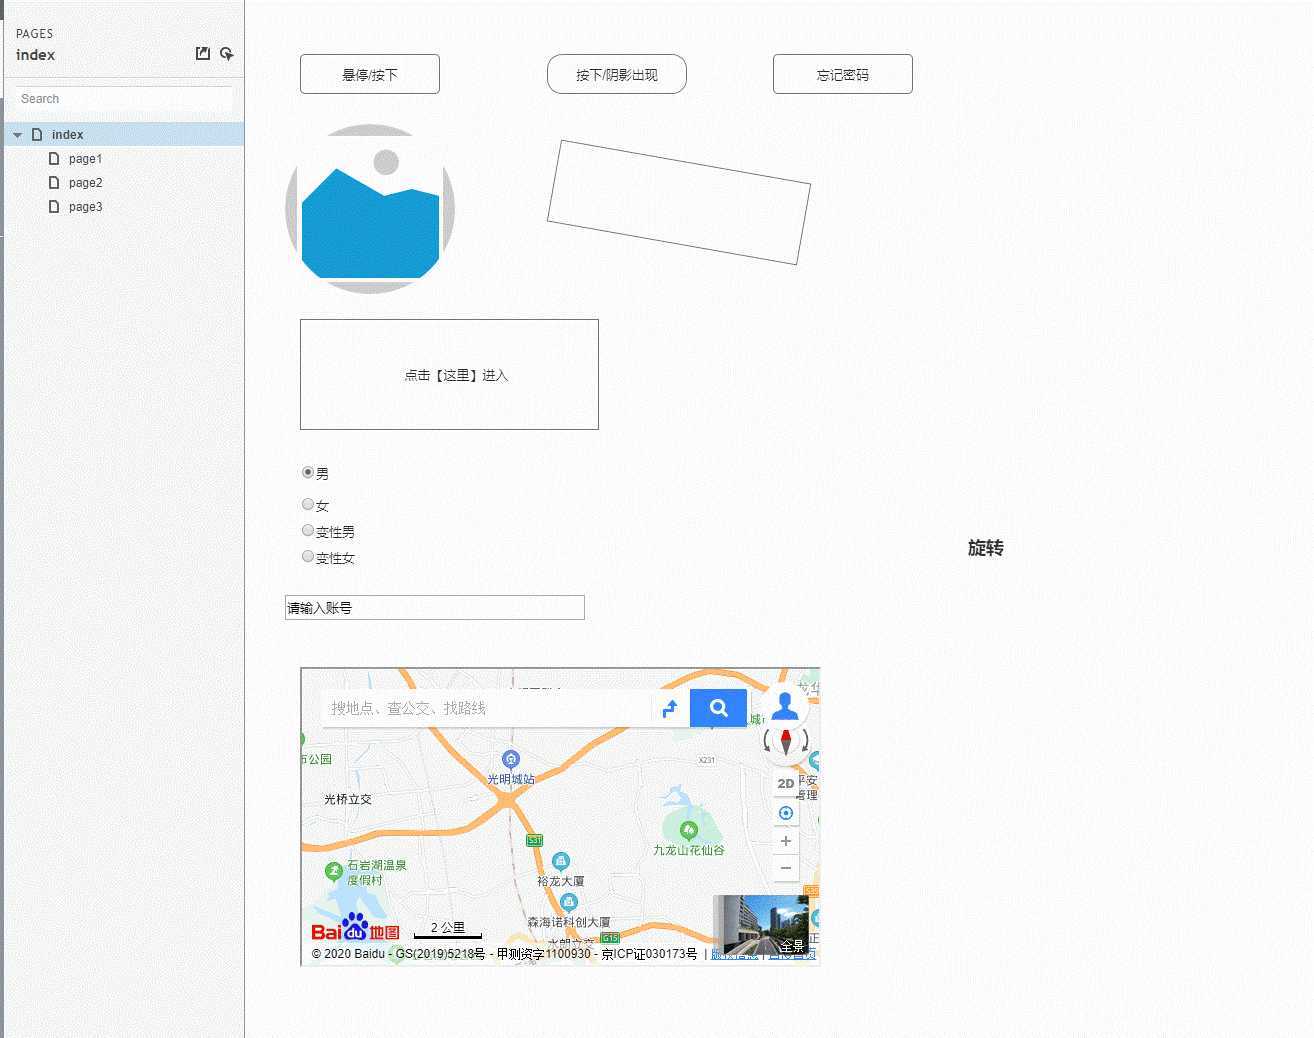Viewport: 1314px width, 1038px height.
Task: Select the 女 radio button
Action: coord(308,504)
